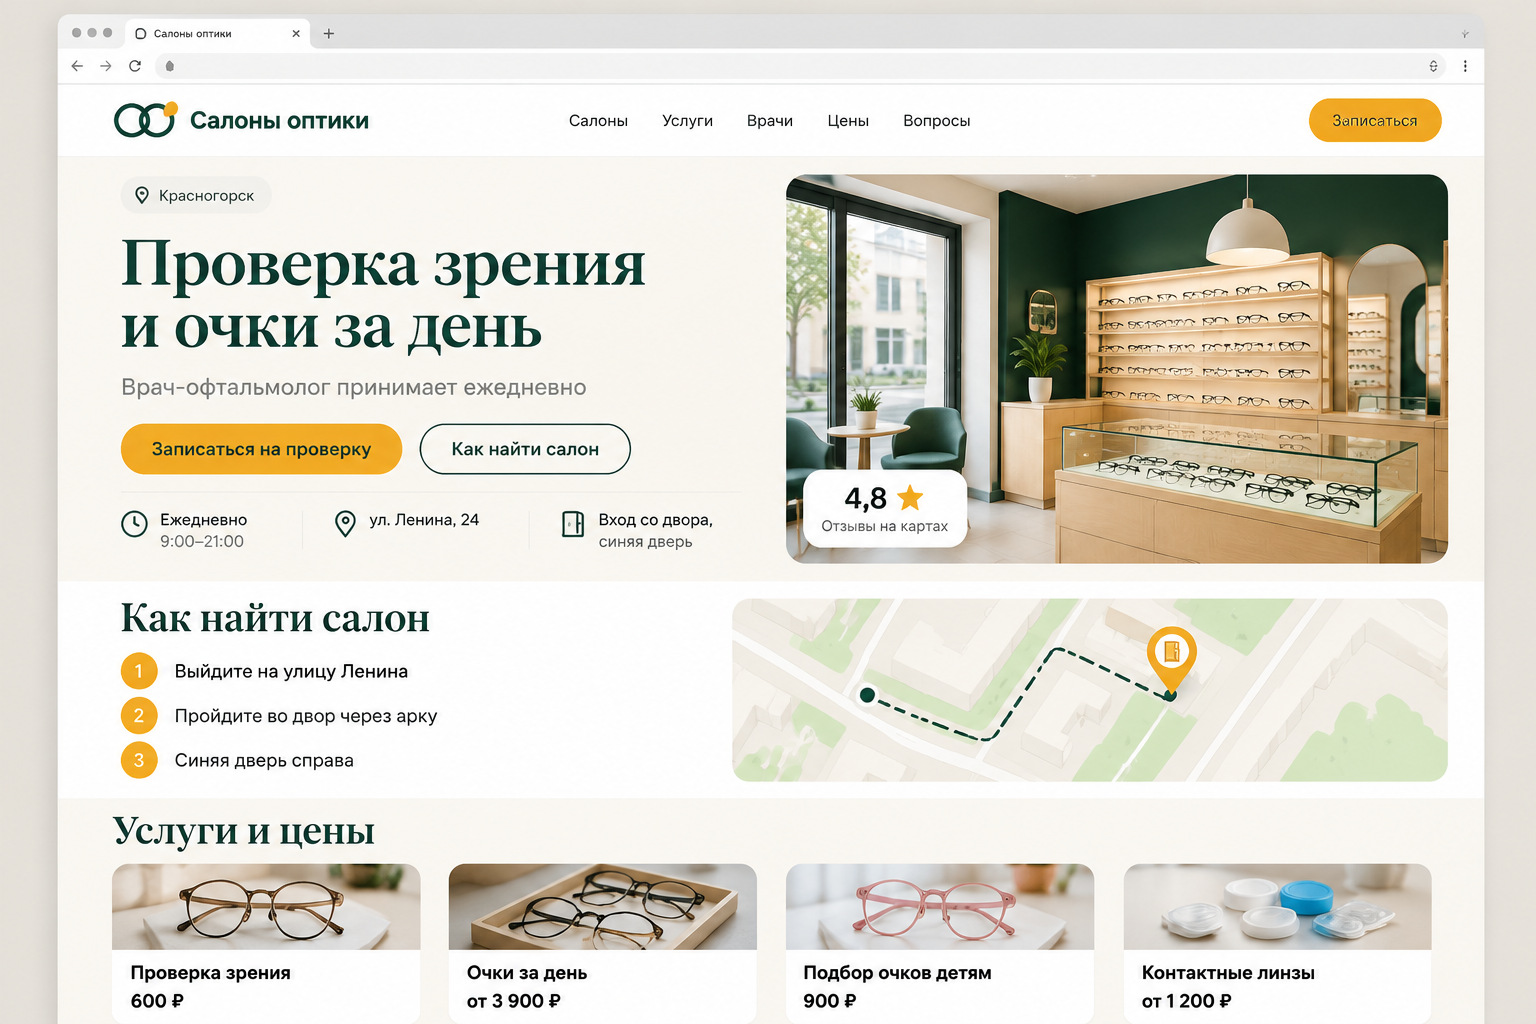Click the browser address bar
The height and width of the screenshot is (1024, 1536).
tap(800, 66)
